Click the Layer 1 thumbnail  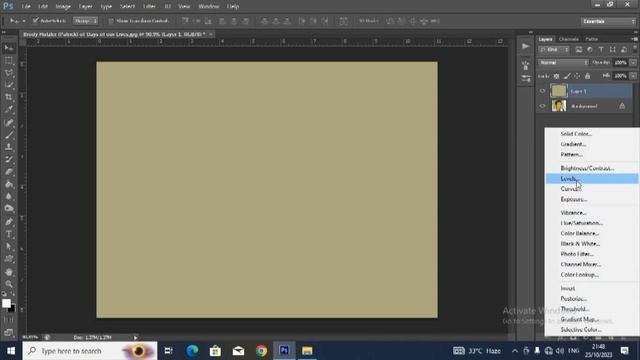tap(559, 91)
